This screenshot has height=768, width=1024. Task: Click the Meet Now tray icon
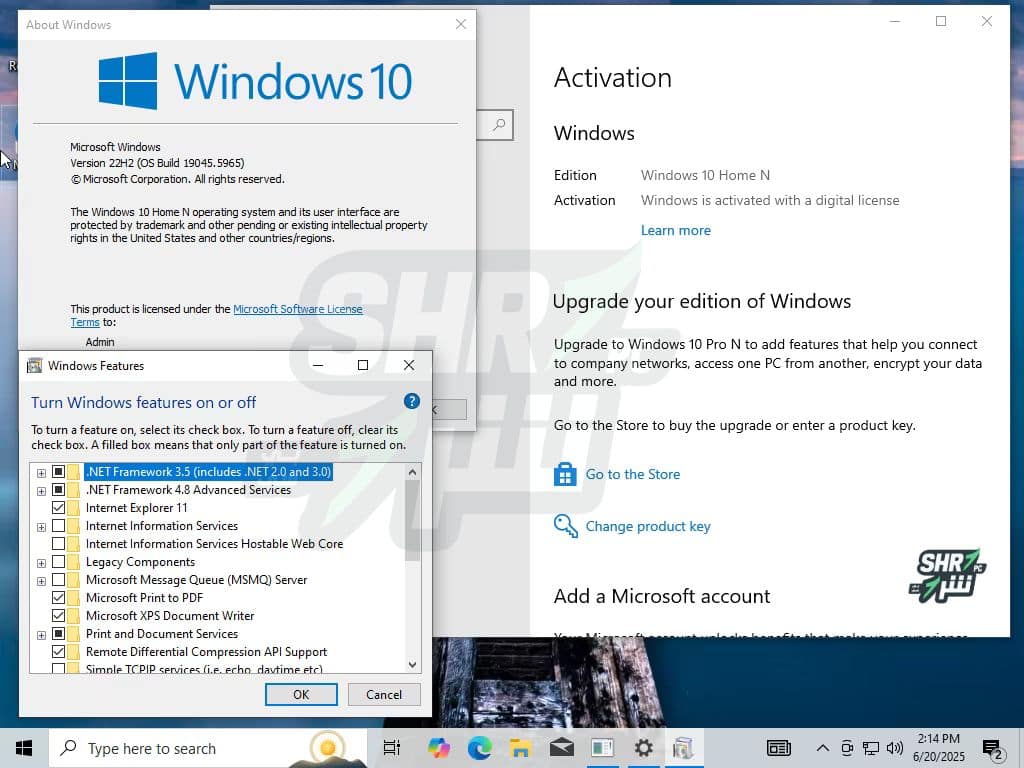[x=847, y=748]
